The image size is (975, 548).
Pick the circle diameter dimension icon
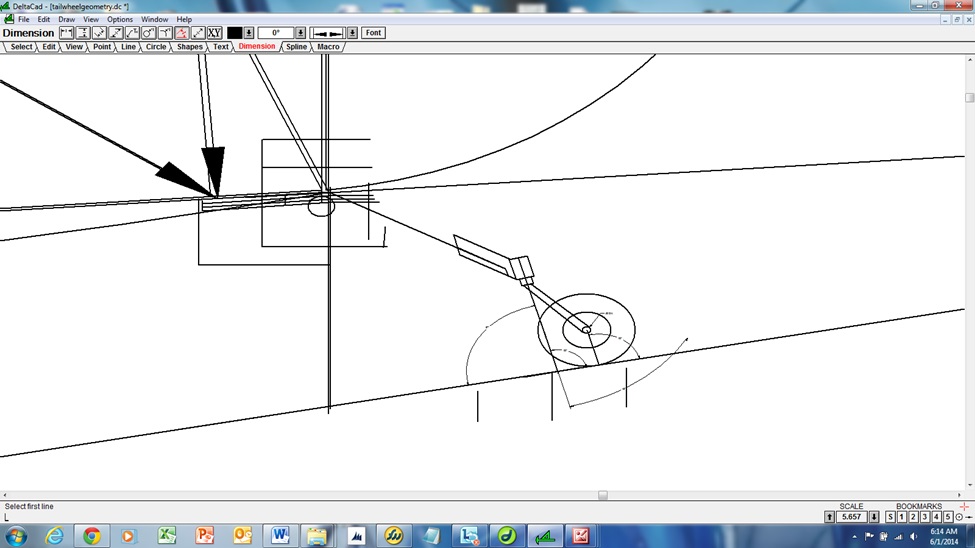pyautogui.click(x=149, y=33)
